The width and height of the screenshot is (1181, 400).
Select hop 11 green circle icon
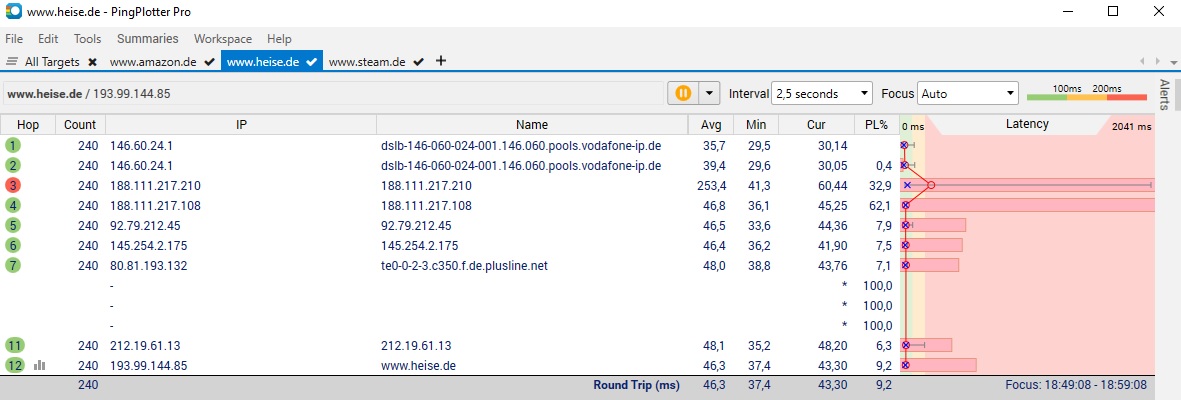14,346
